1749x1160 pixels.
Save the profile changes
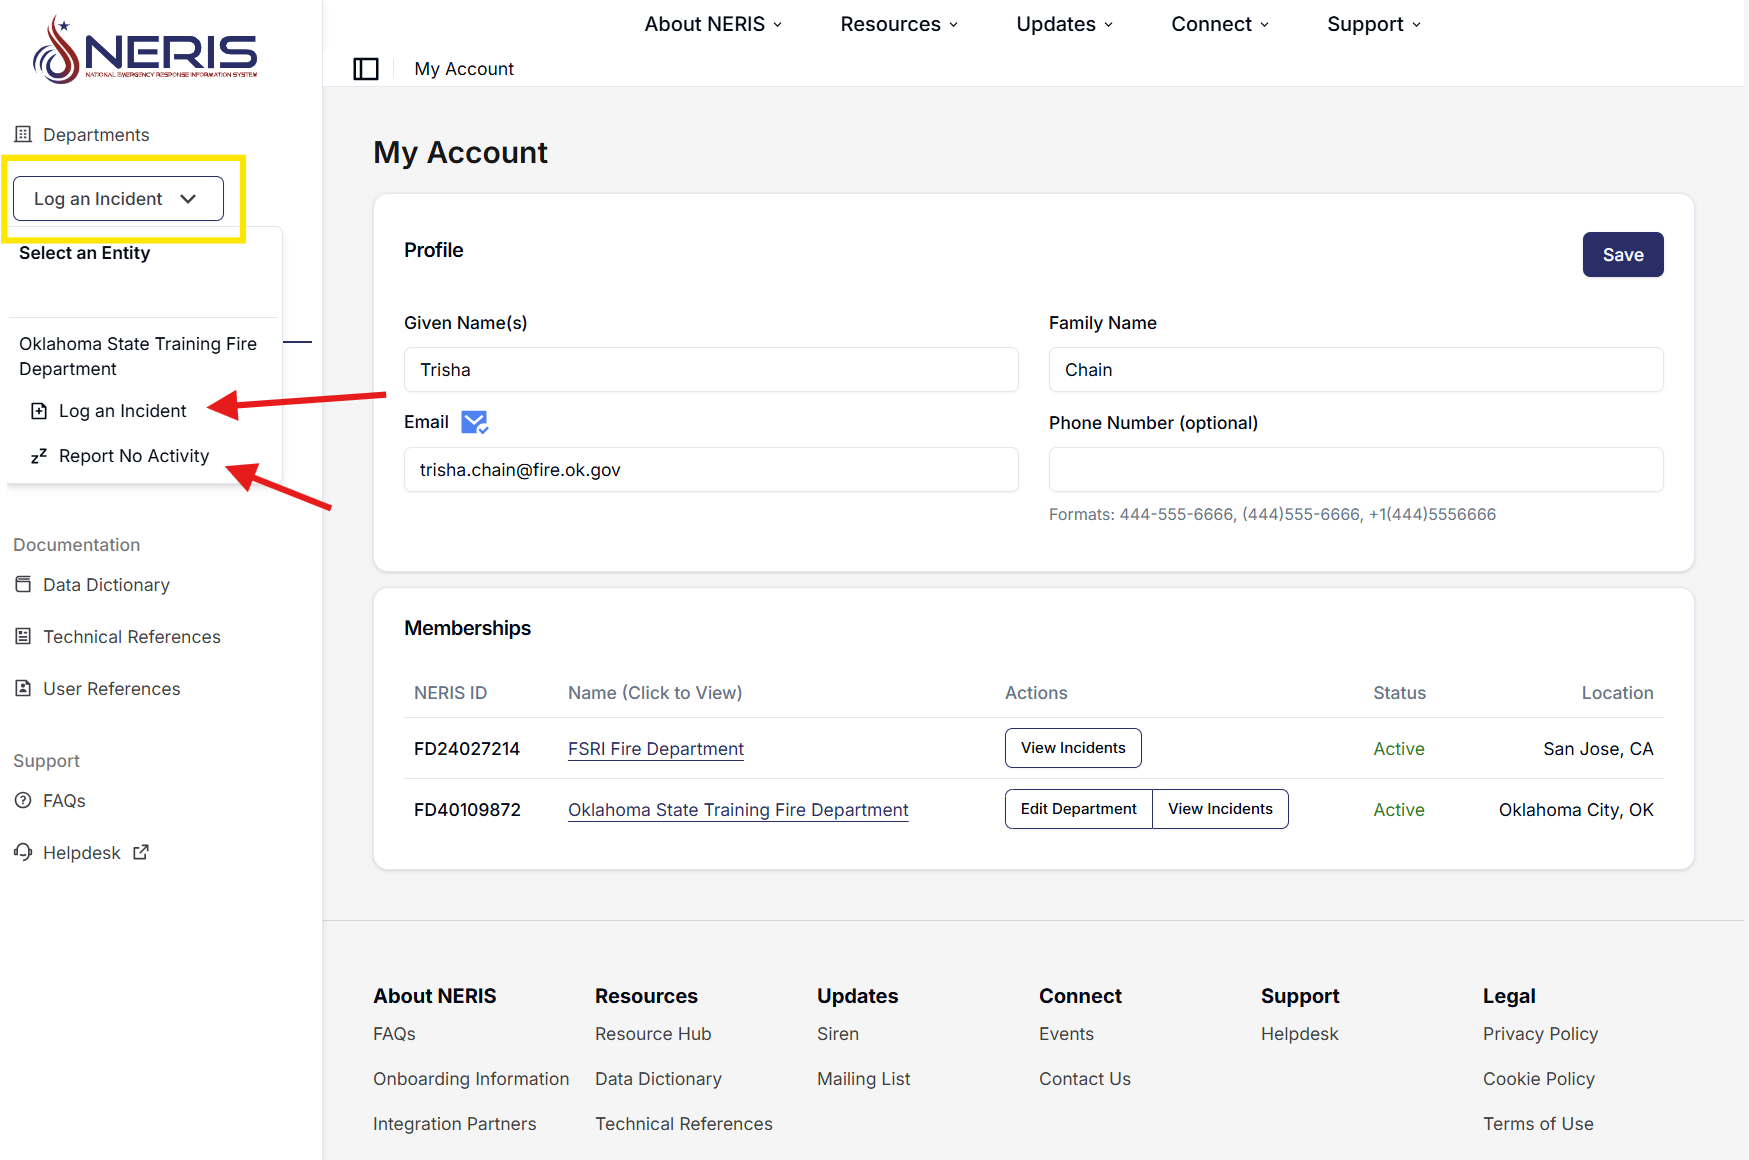[x=1622, y=255]
